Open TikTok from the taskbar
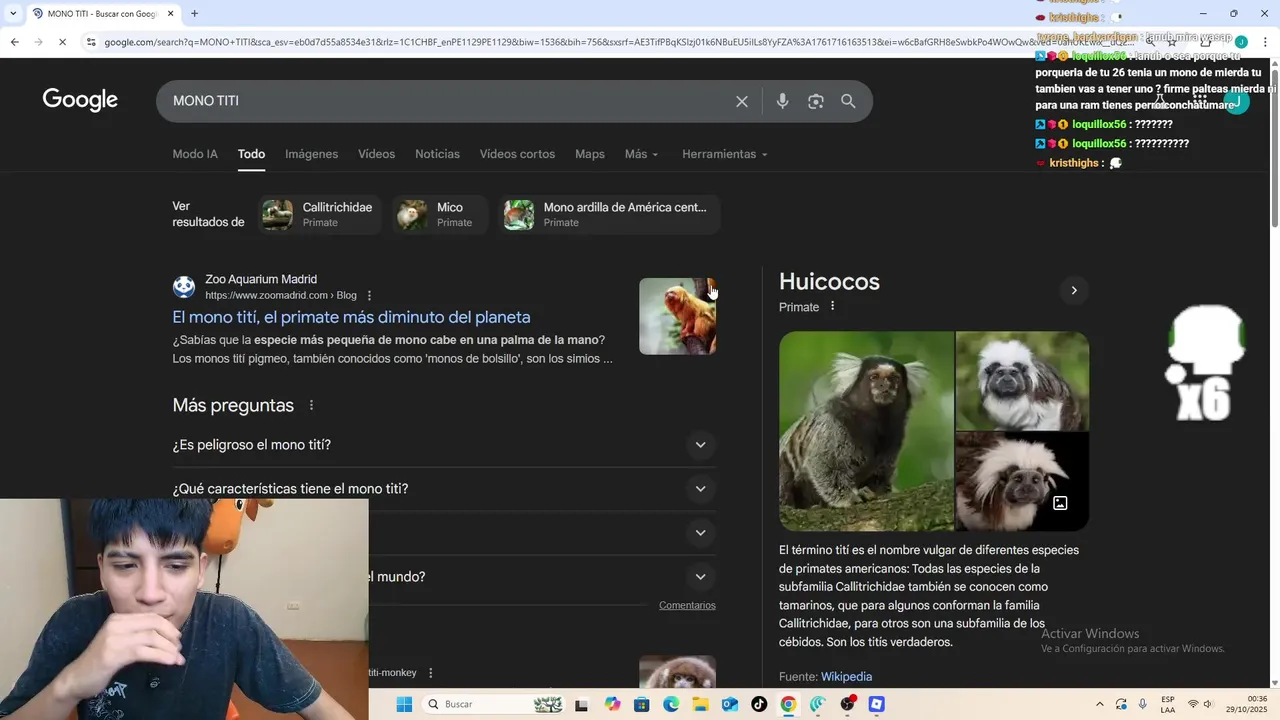Viewport: 1280px width, 720px height. pyautogui.click(x=759, y=704)
